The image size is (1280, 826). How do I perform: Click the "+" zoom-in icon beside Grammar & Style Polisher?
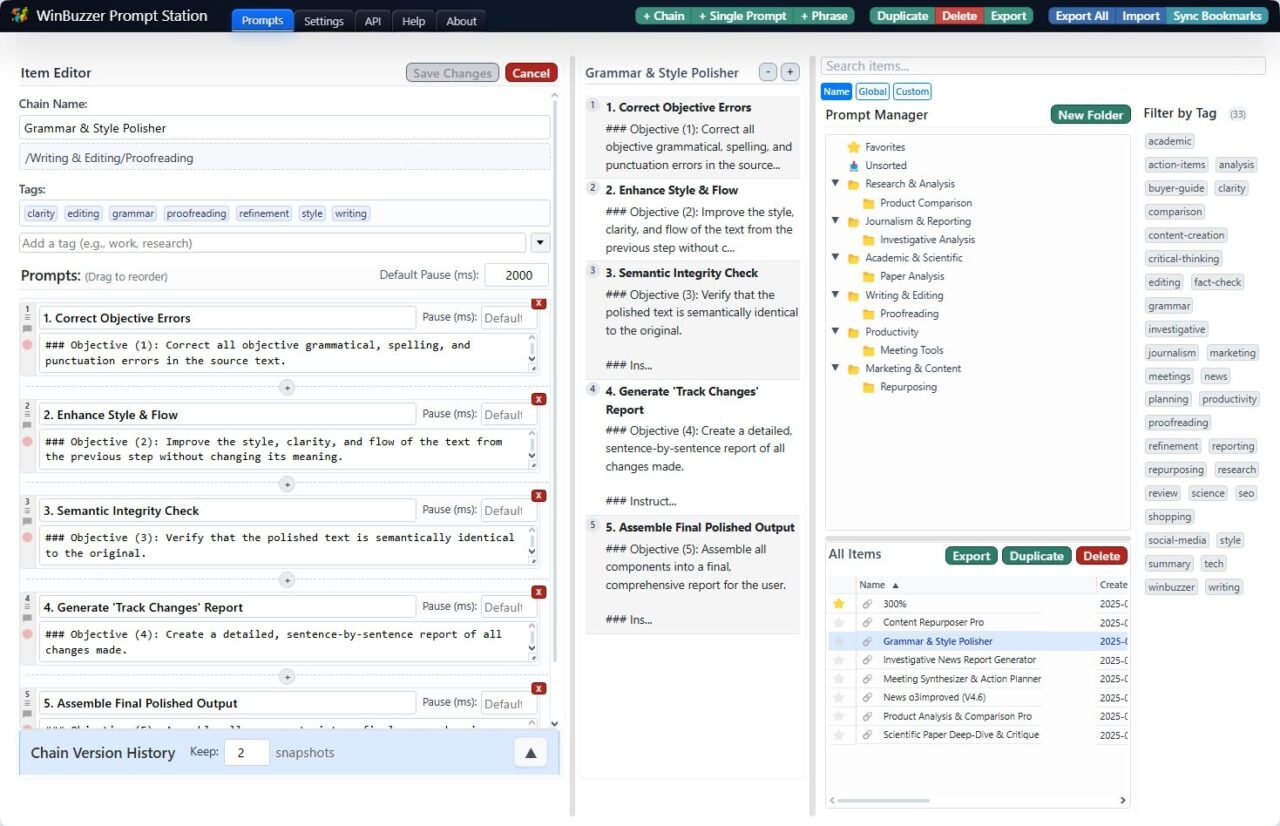(789, 72)
